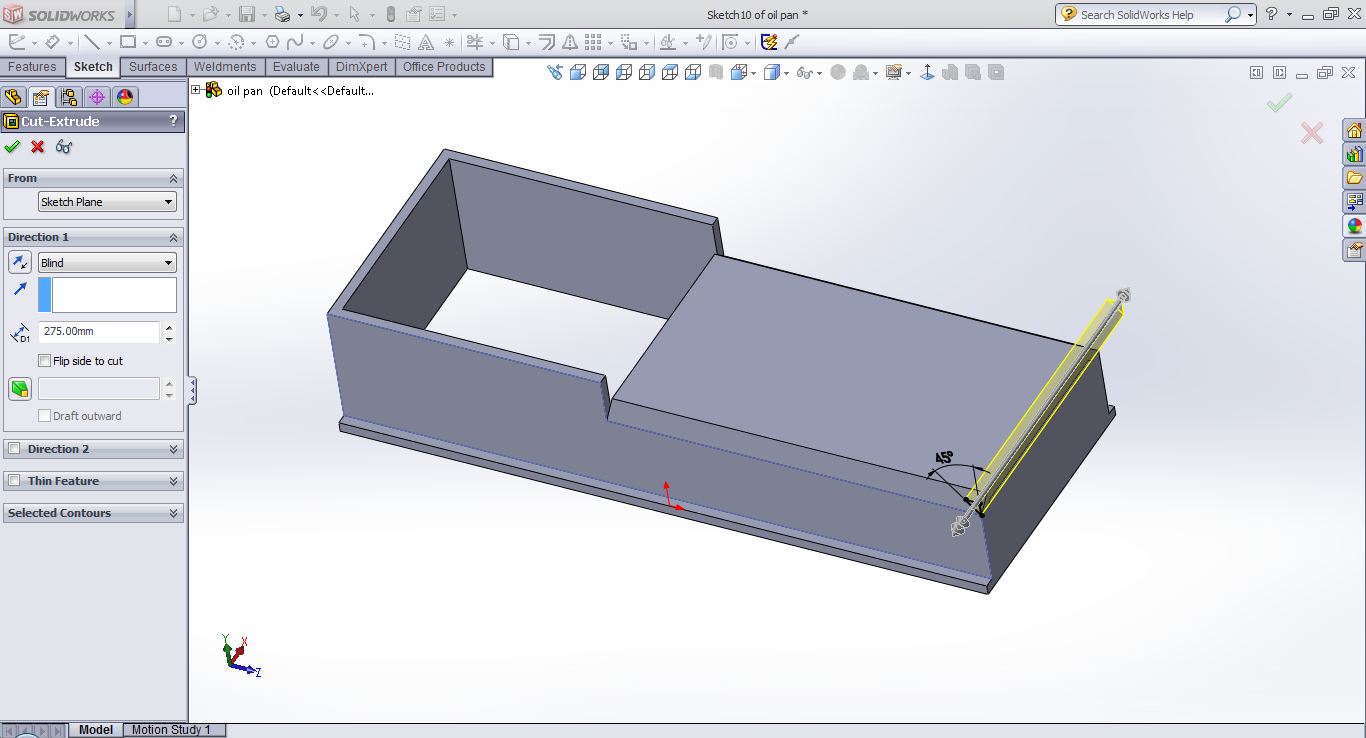Select the Ellipse sketch tool

[x=331, y=42]
